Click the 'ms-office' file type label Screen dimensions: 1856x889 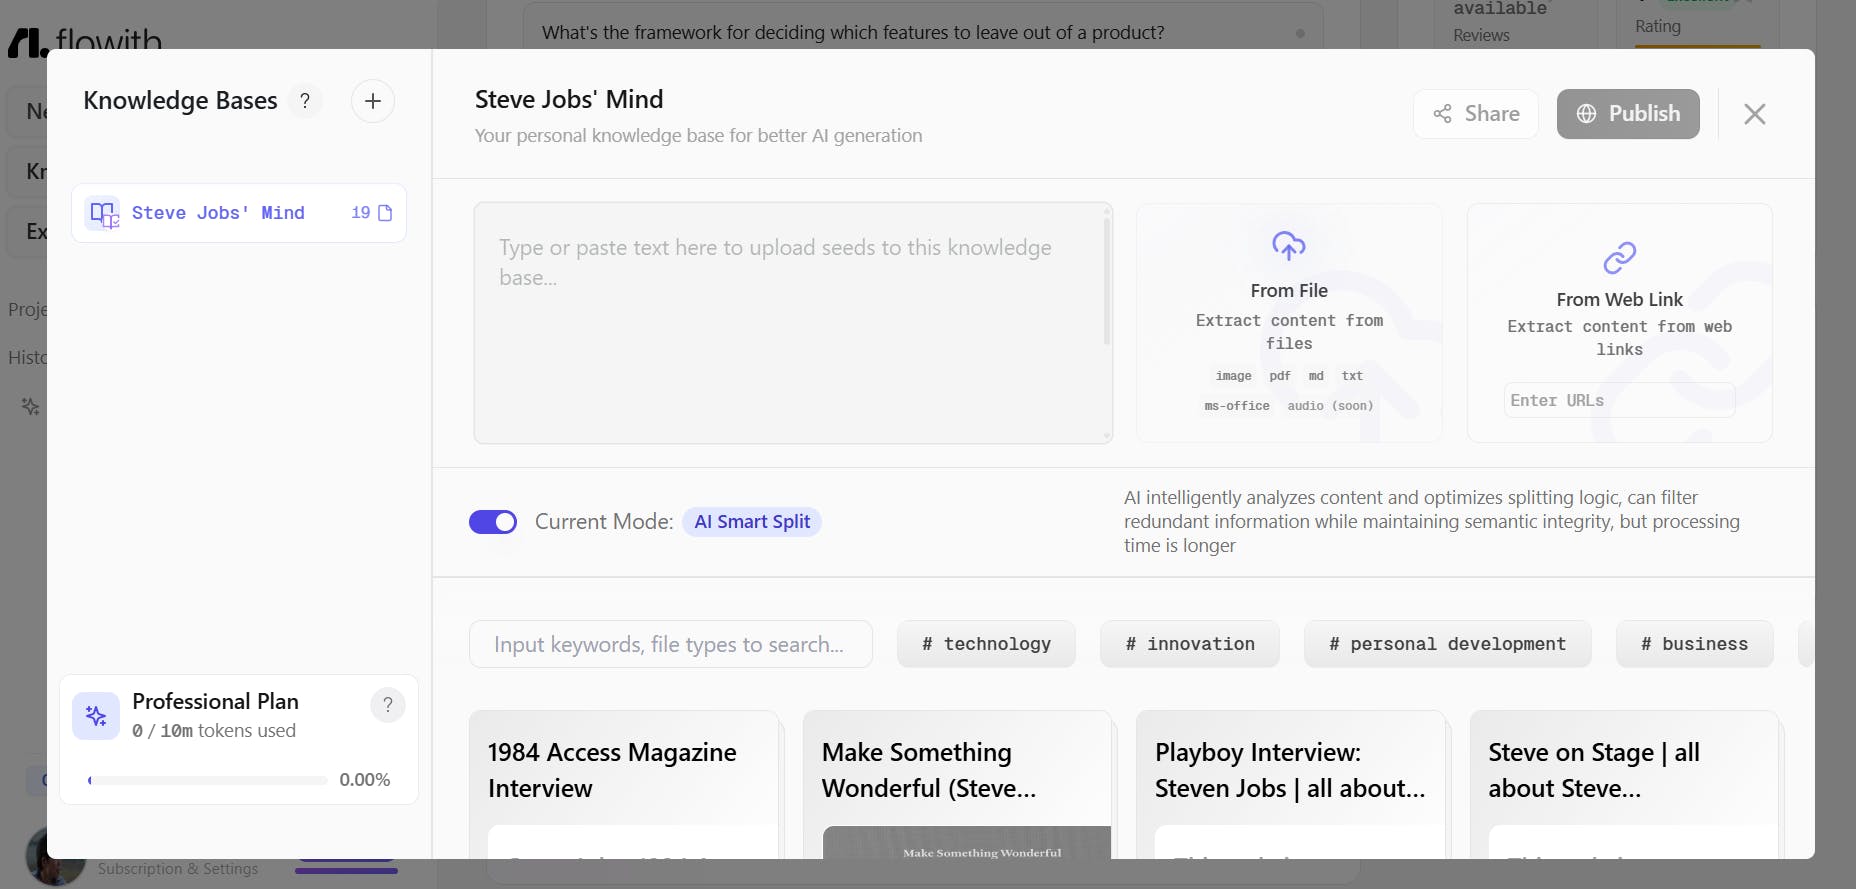1237,406
